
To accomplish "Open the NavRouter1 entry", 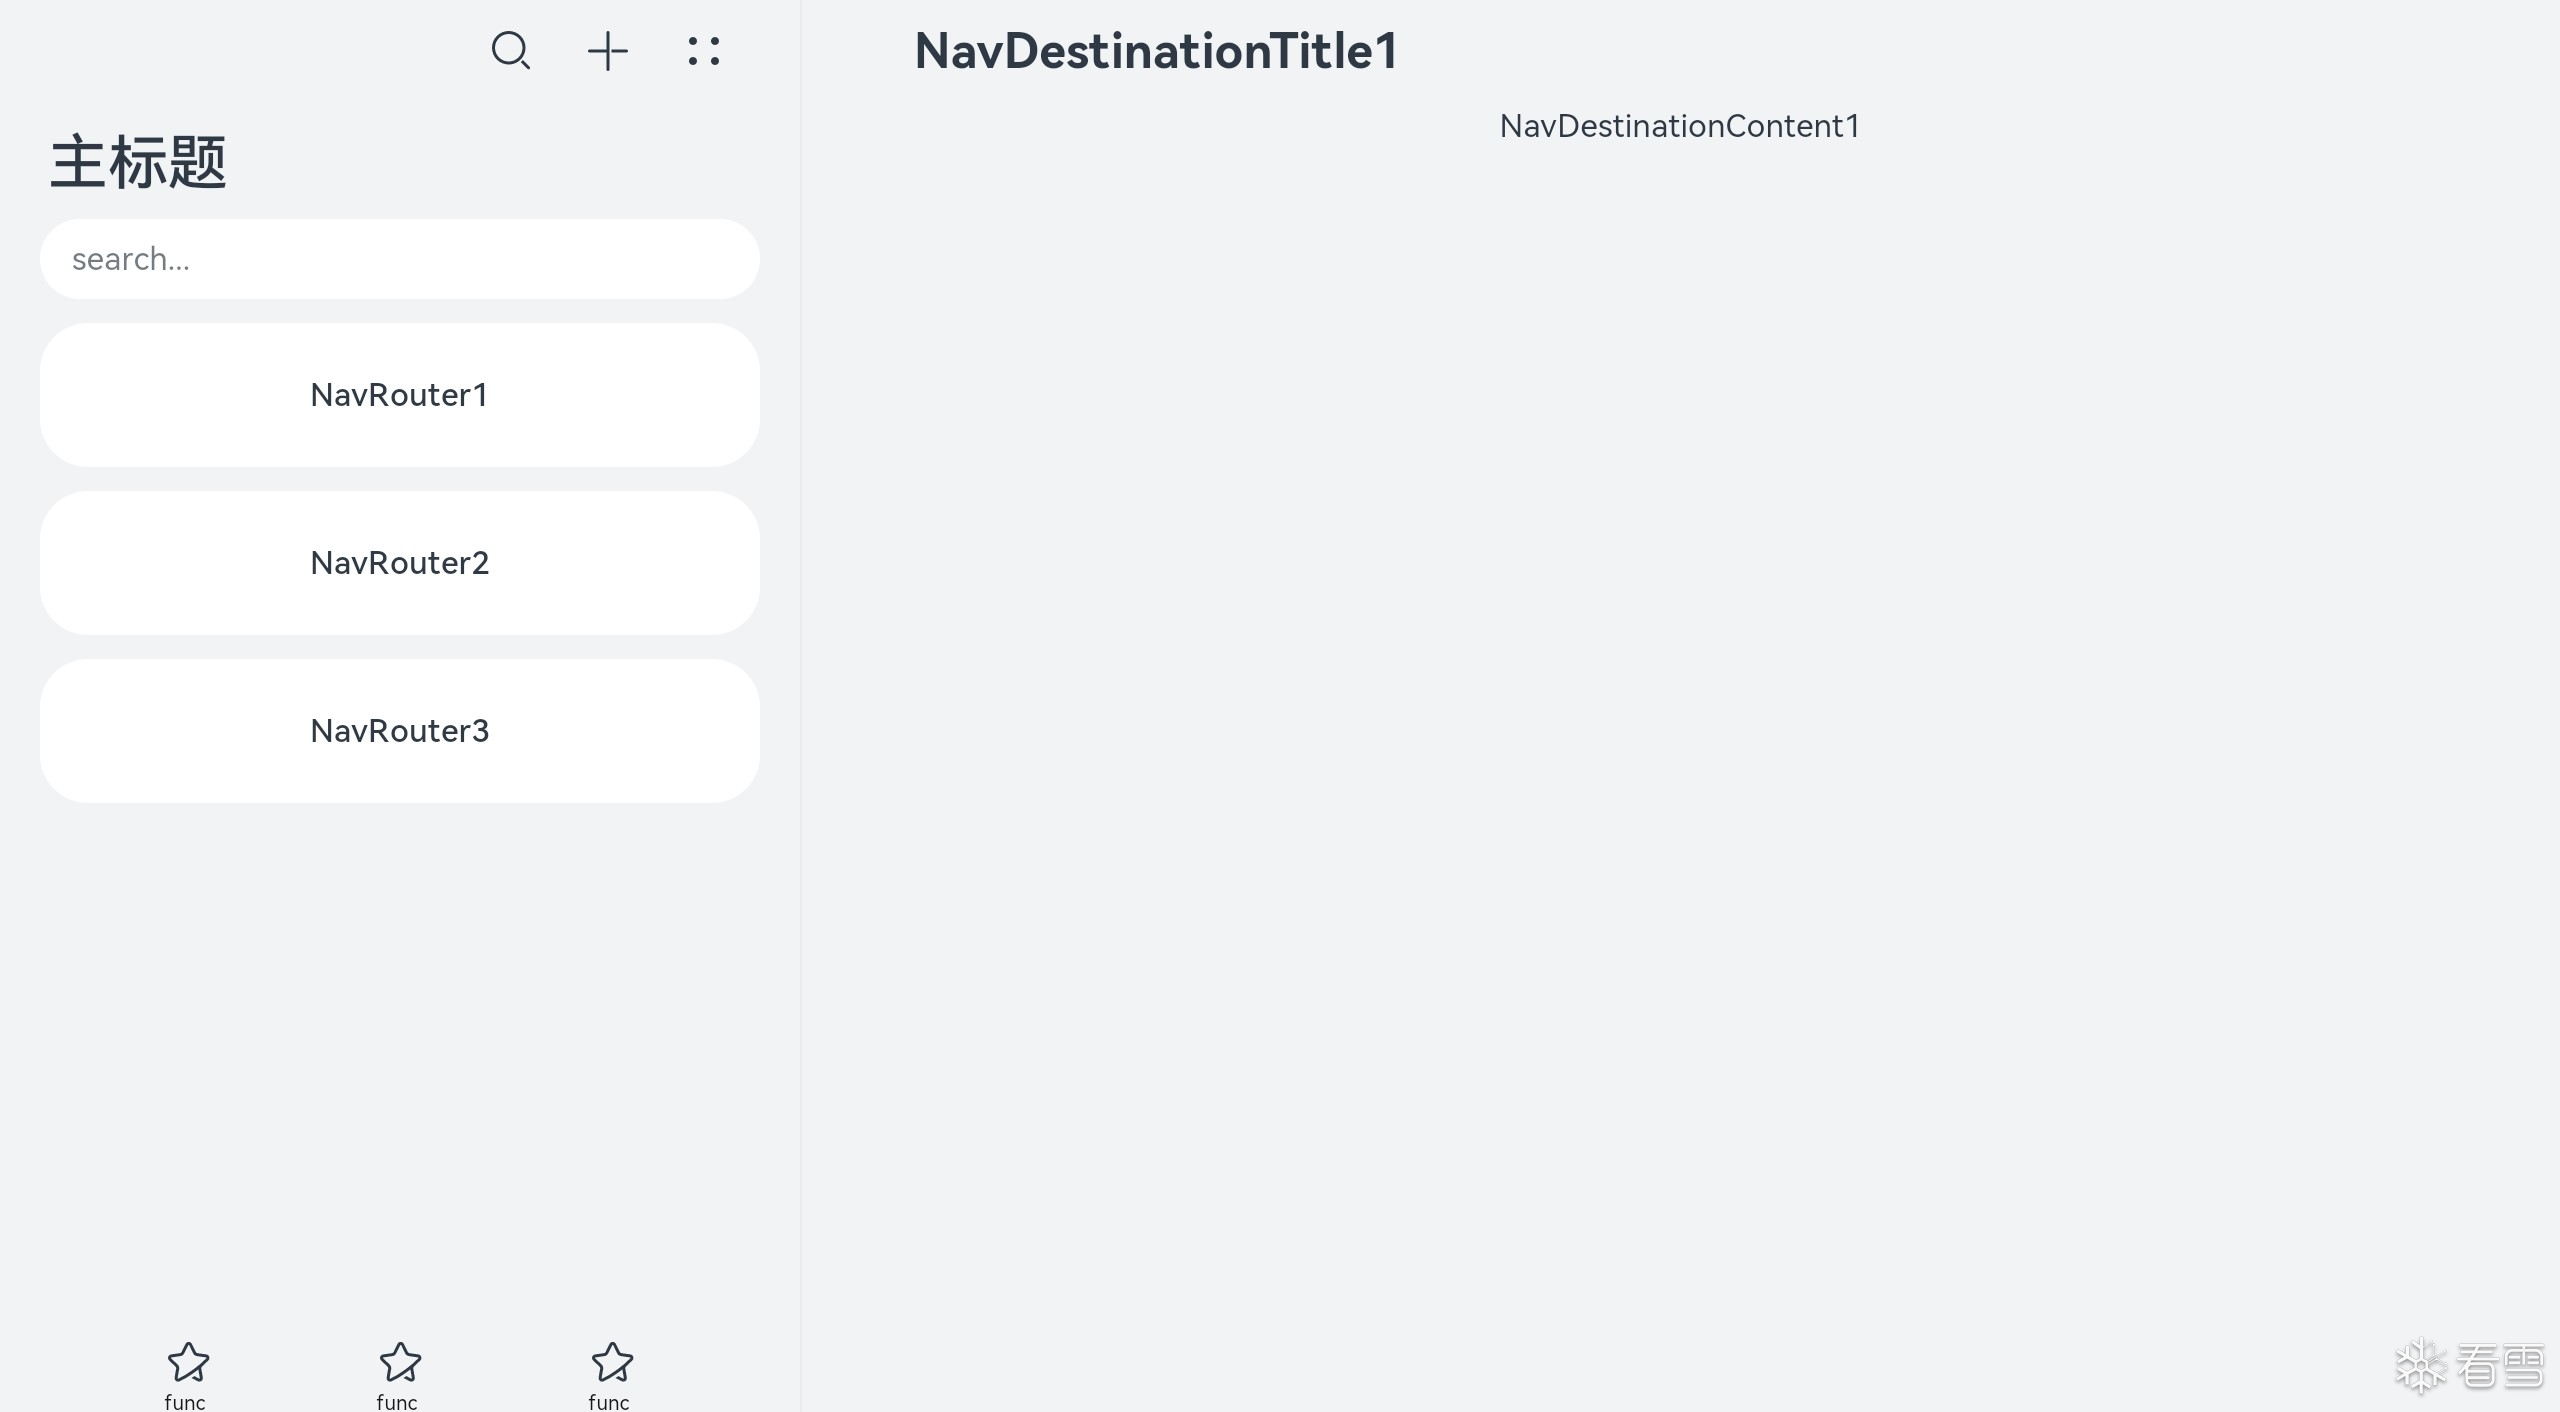I will pyautogui.click(x=400, y=395).
